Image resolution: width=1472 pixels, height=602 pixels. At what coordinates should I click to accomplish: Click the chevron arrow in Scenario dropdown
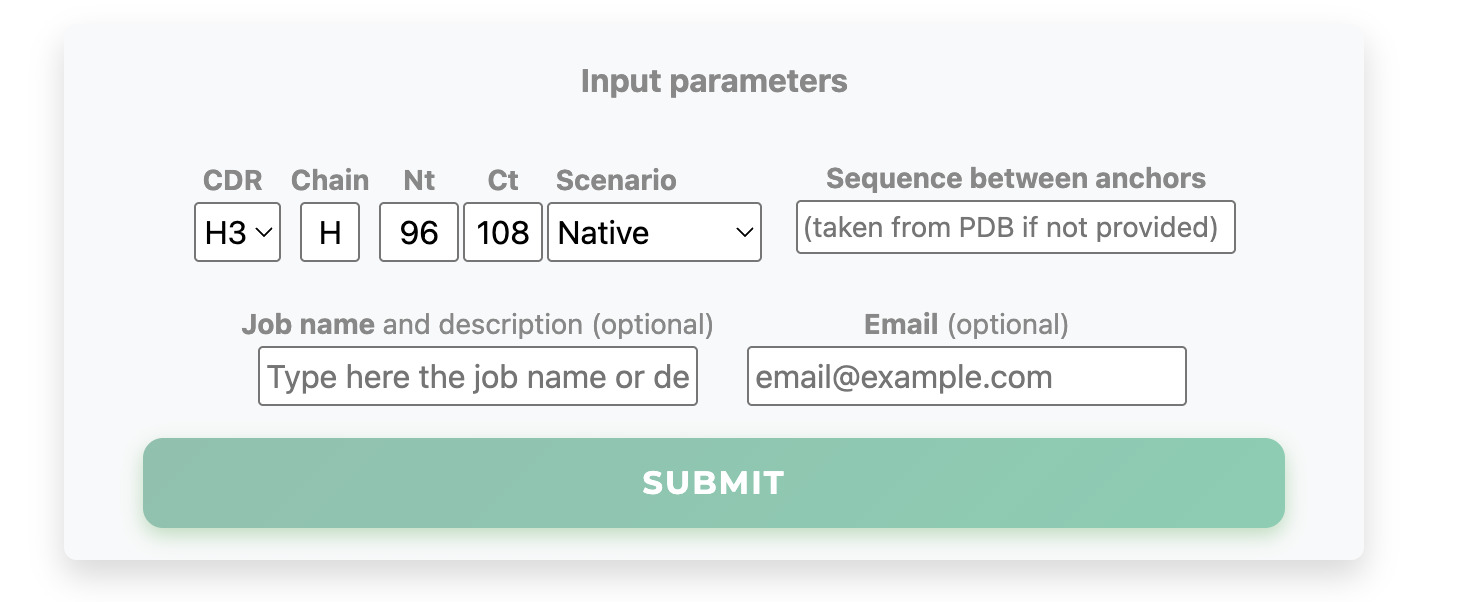744,233
